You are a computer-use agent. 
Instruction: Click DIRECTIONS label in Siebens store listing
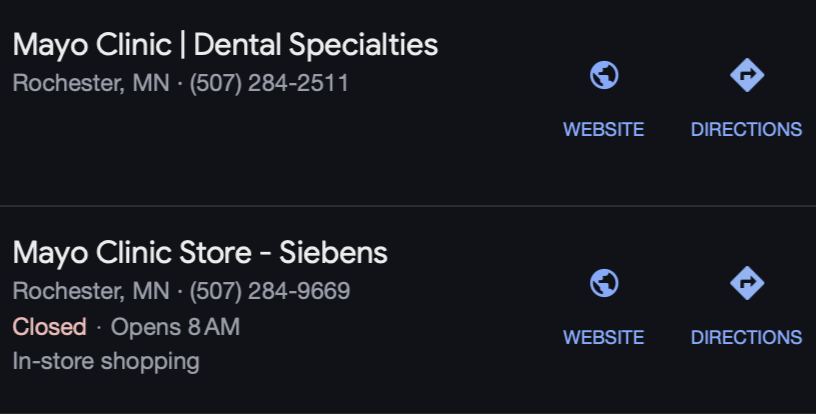click(746, 338)
